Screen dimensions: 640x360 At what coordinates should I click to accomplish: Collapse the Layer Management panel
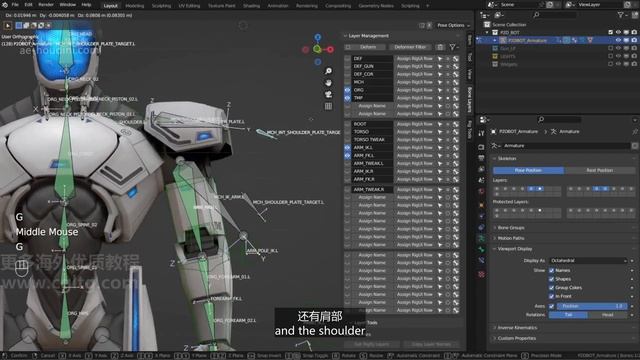(x=346, y=36)
